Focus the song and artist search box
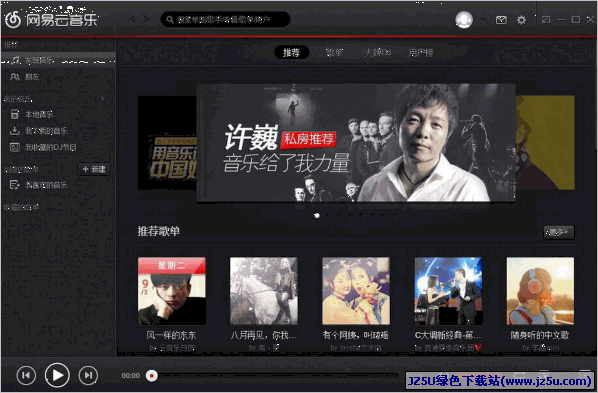598x393 pixels. (x=225, y=19)
